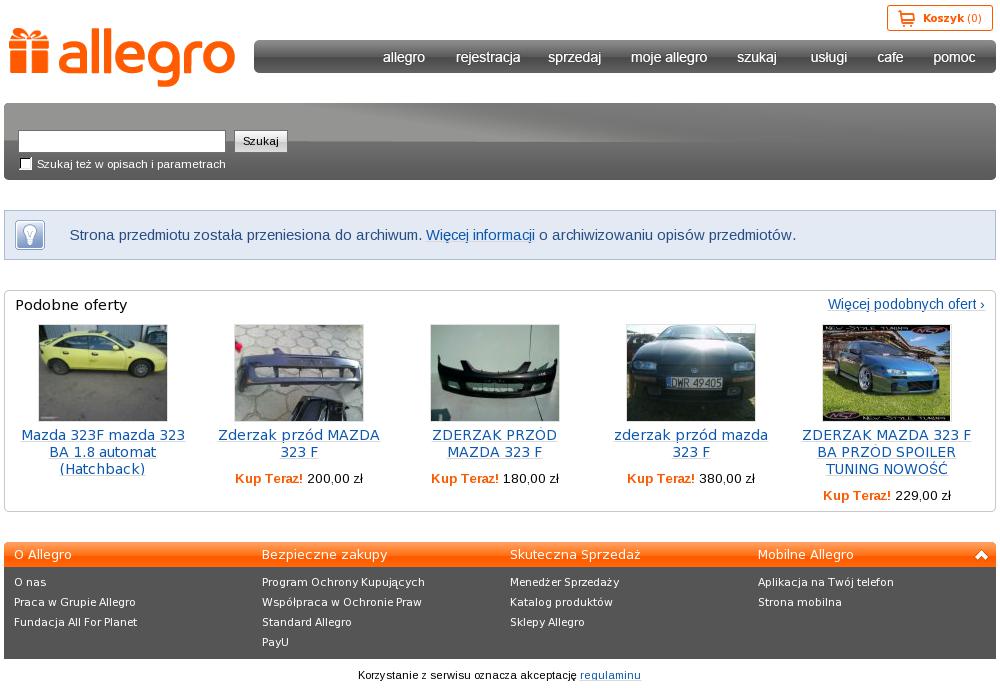Click the 'Skuteczna Sprzedaż' footer heading
The height and width of the screenshot is (695, 1000).
pyautogui.click(x=575, y=555)
